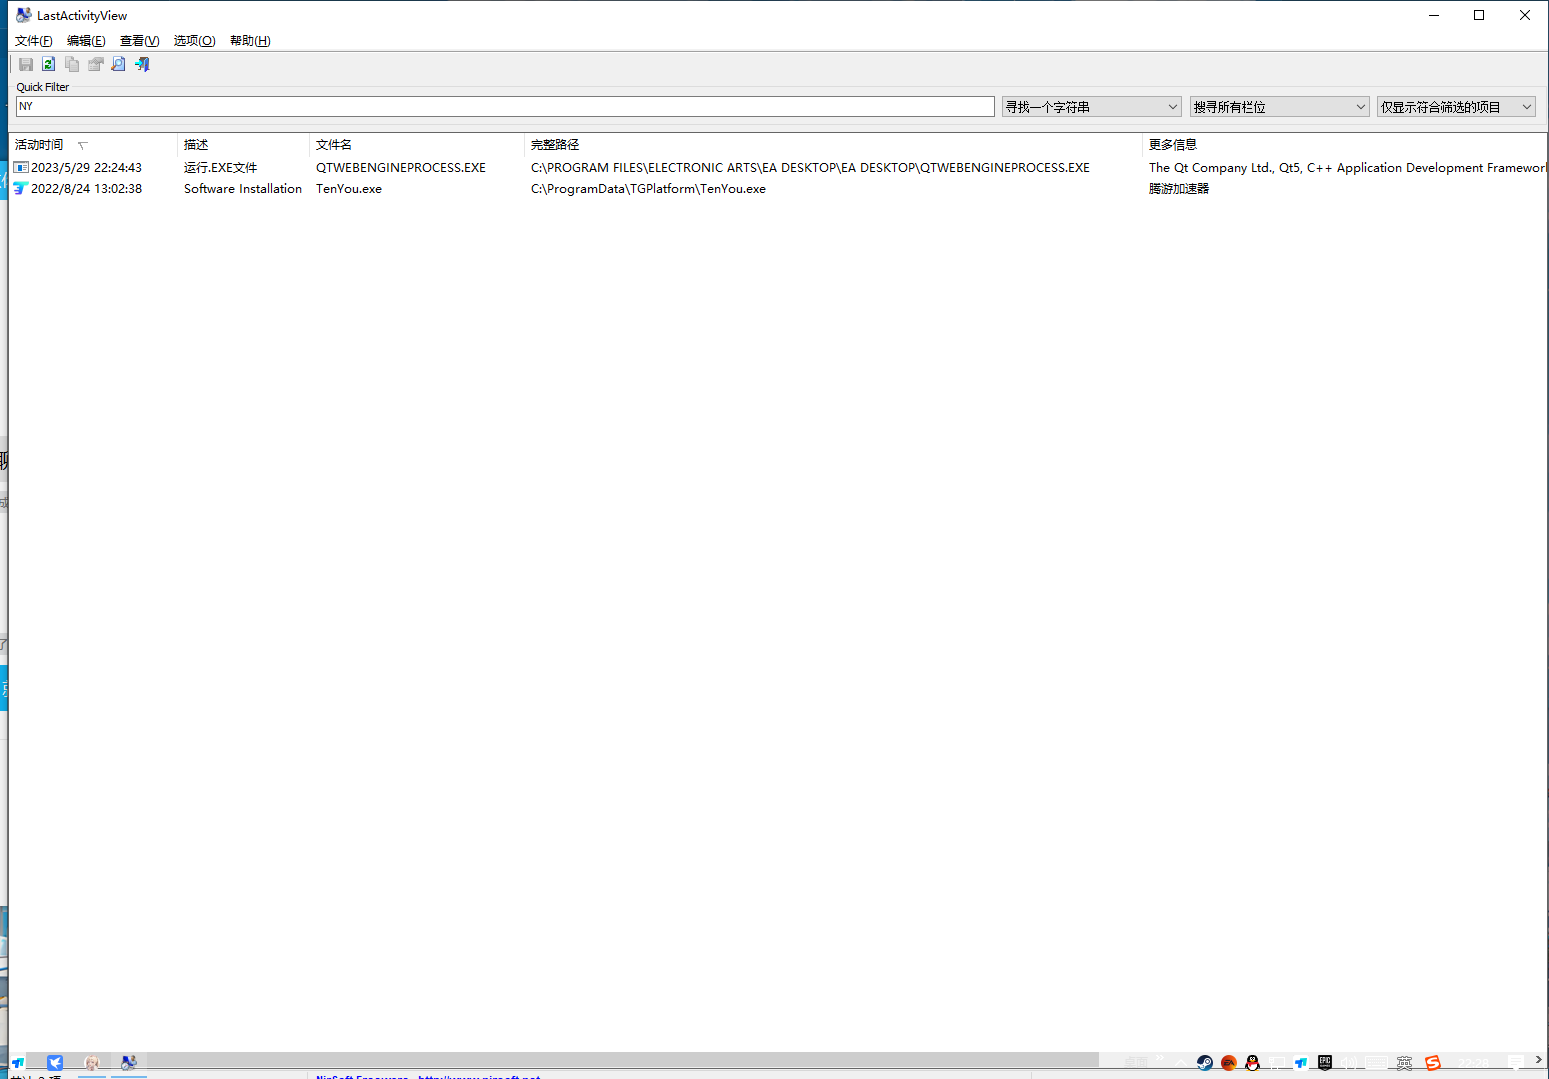Click the Sogou S input icon
Screen dimensions: 1549x1079
[1433, 1063]
